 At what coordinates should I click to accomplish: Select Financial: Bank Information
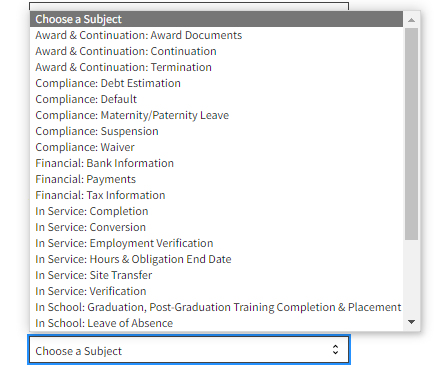pos(216,163)
